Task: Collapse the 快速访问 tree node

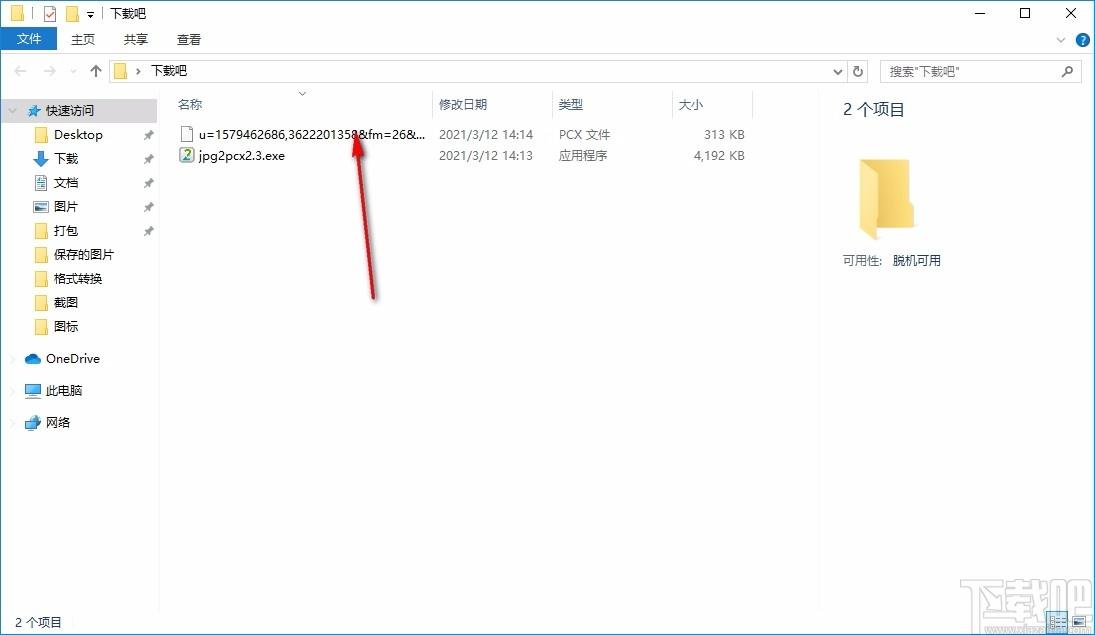Action: click(13, 110)
